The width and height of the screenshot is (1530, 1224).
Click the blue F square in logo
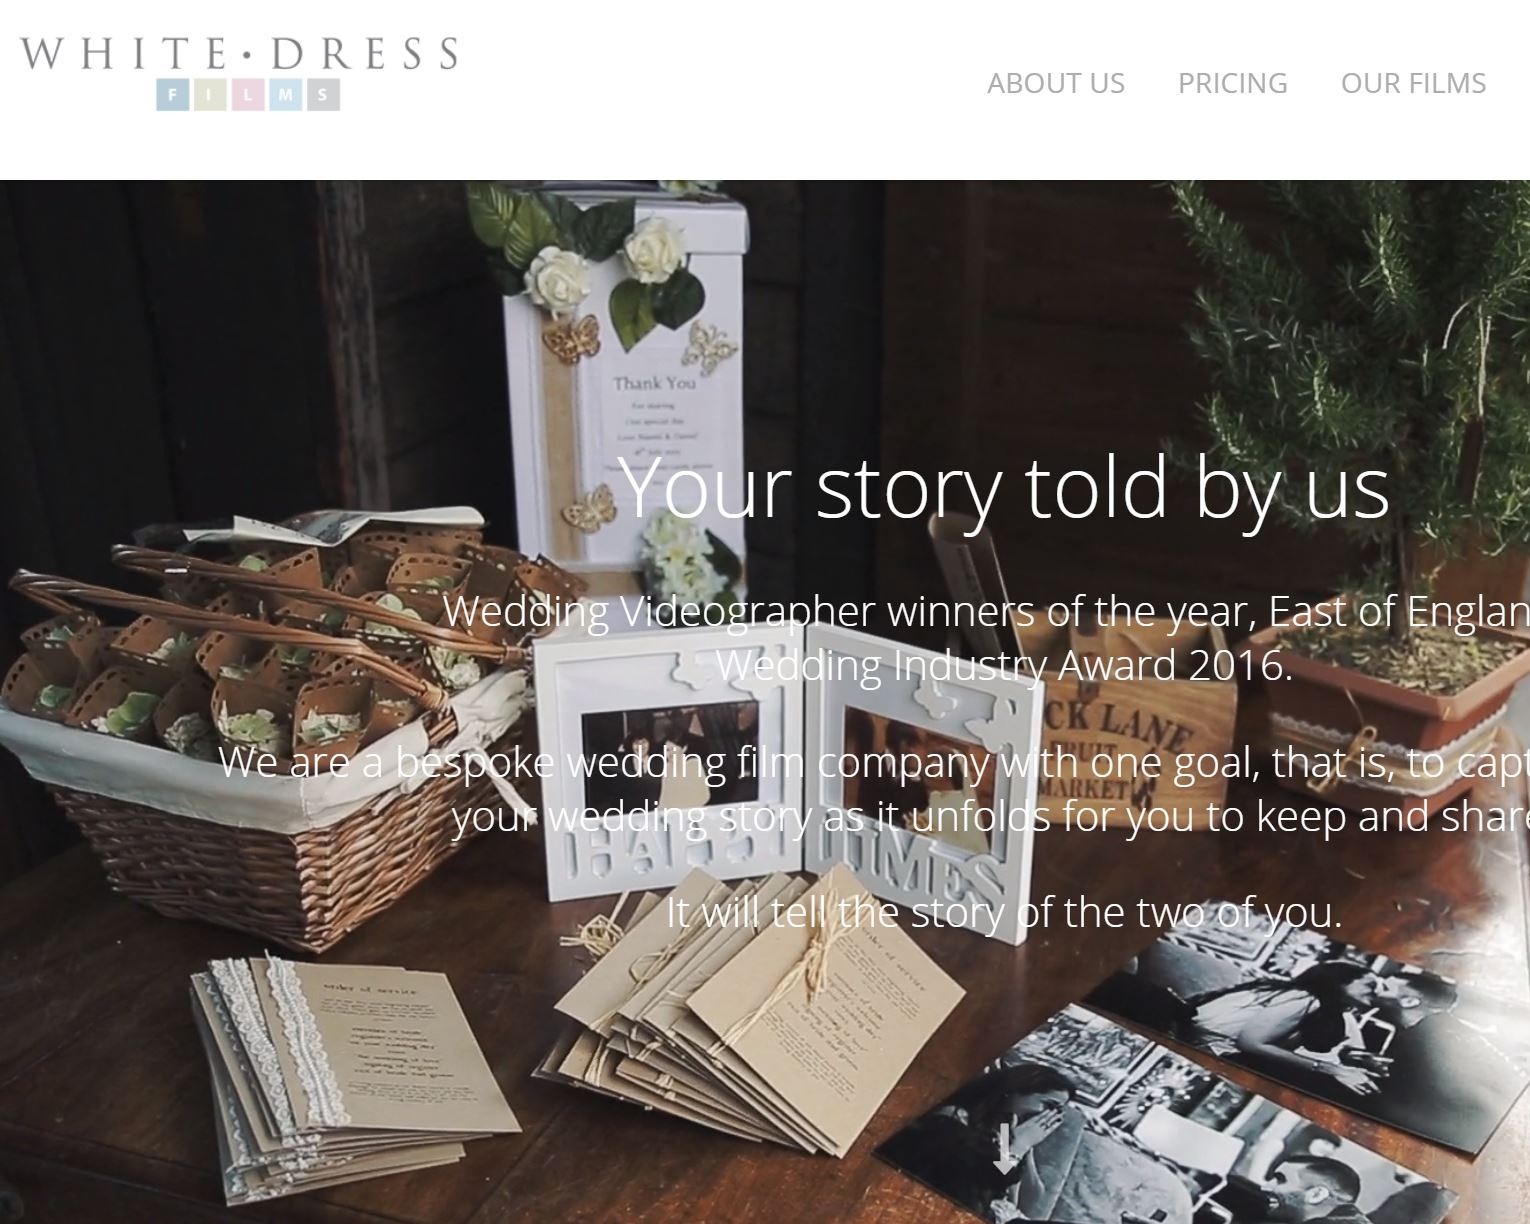173,95
